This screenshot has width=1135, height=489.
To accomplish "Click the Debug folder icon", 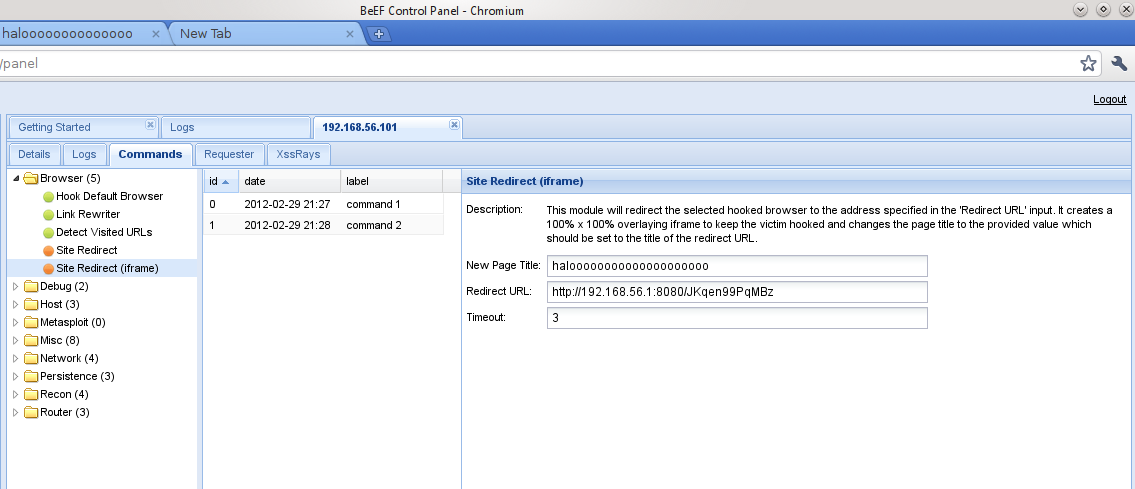I will tap(30, 286).
